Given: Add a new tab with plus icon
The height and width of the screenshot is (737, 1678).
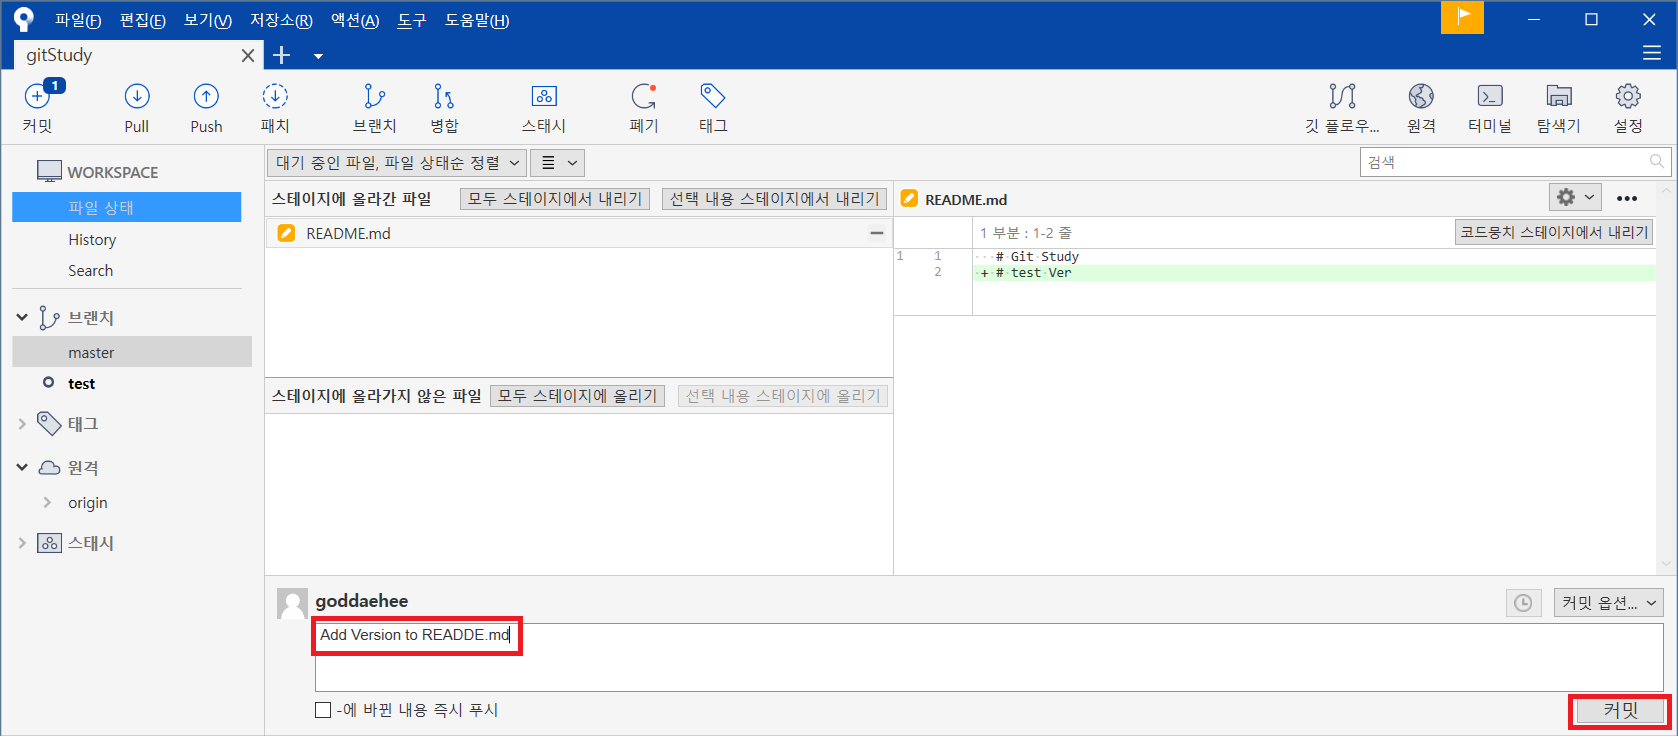Looking at the screenshot, I should coord(282,55).
